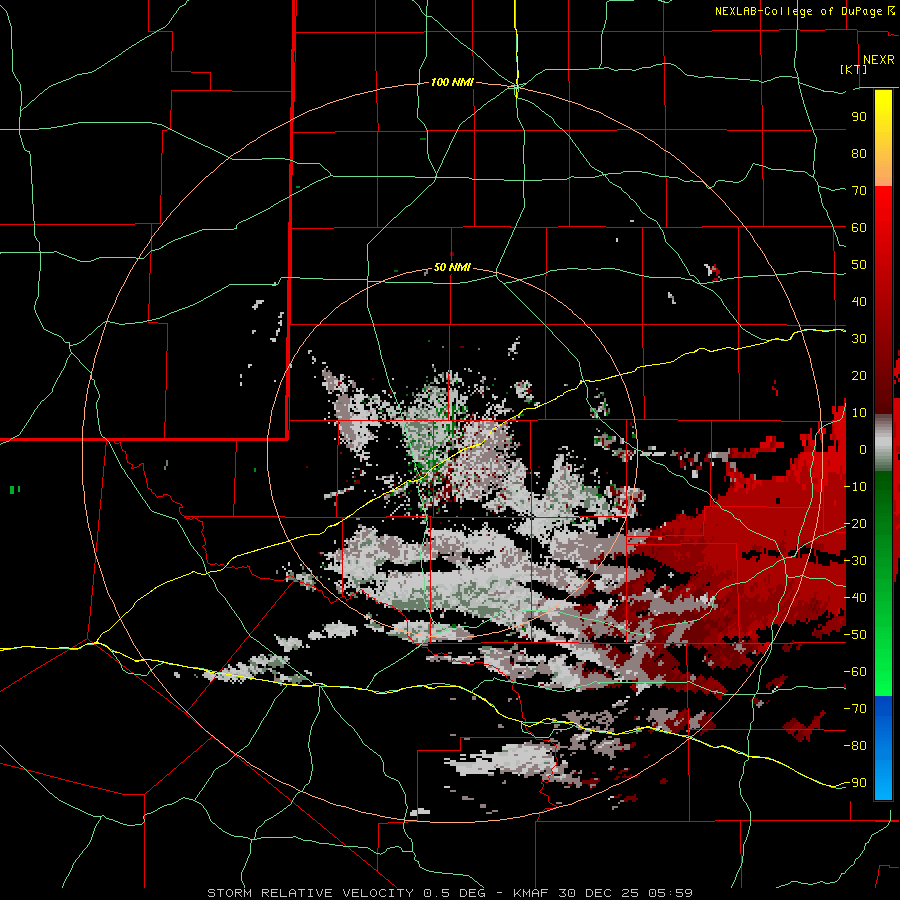Click the 20 value on velocity scale
This screenshot has width=900, height=900.
859,376
